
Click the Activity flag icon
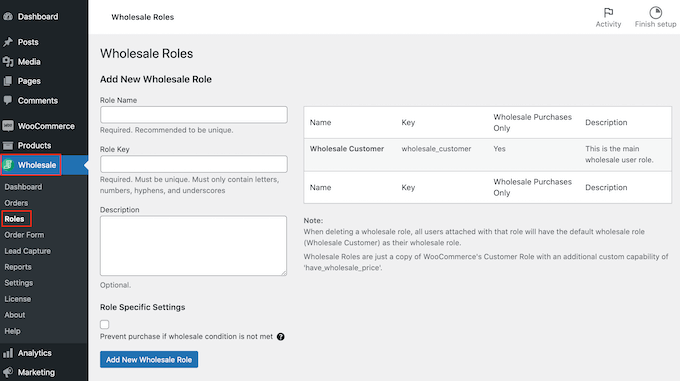(608, 12)
